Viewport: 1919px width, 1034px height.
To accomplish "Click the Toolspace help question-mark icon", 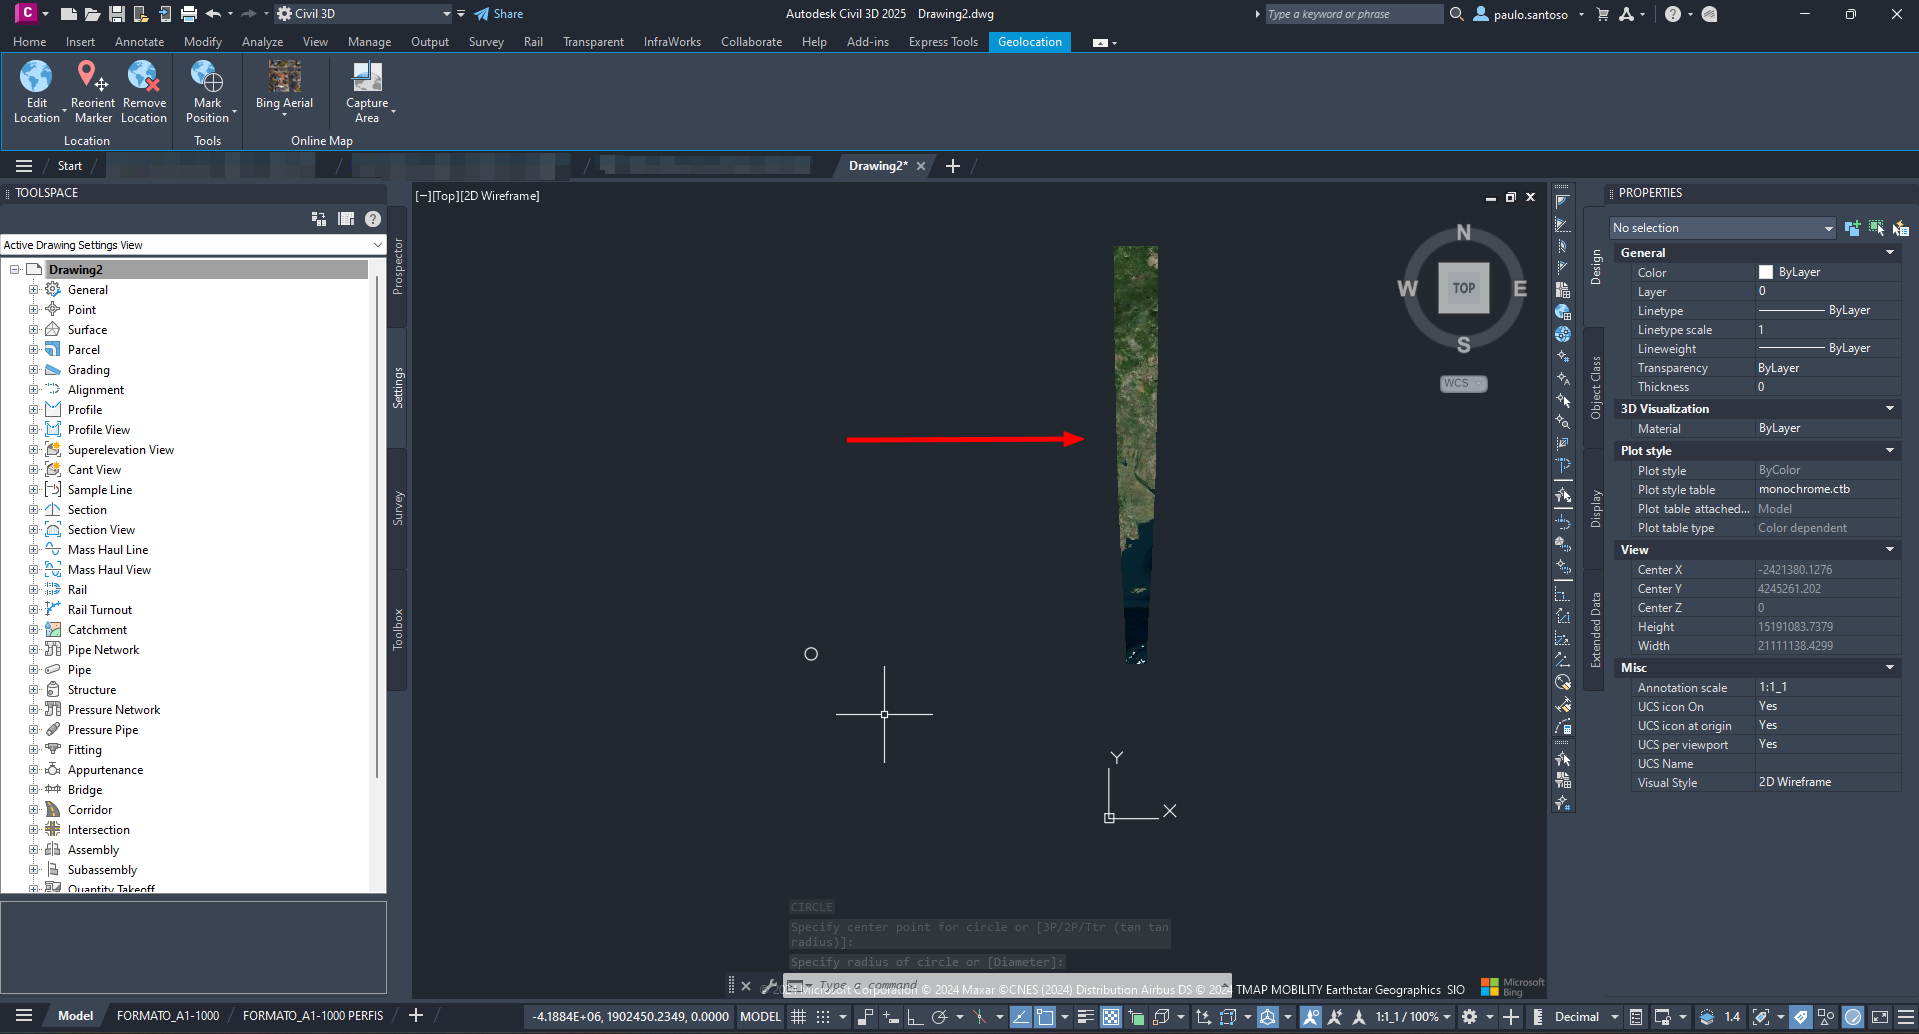I will (x=373, y=219).
